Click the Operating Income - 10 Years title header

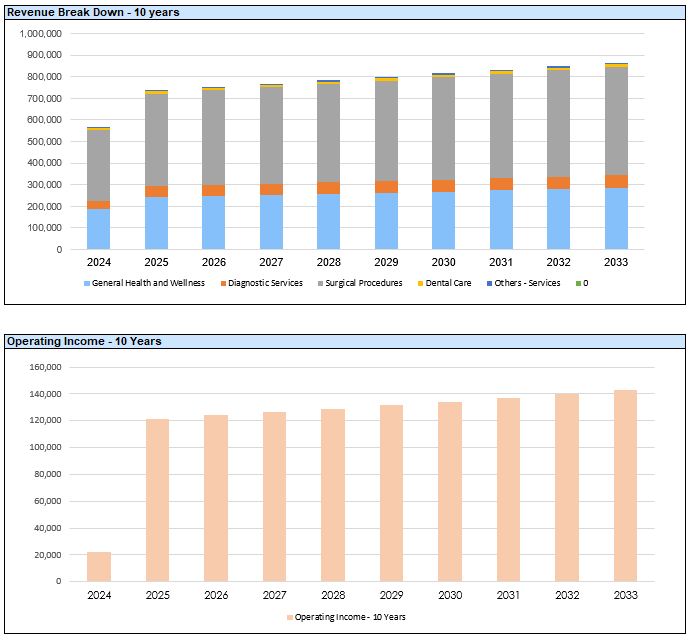[x=84, y=341]
